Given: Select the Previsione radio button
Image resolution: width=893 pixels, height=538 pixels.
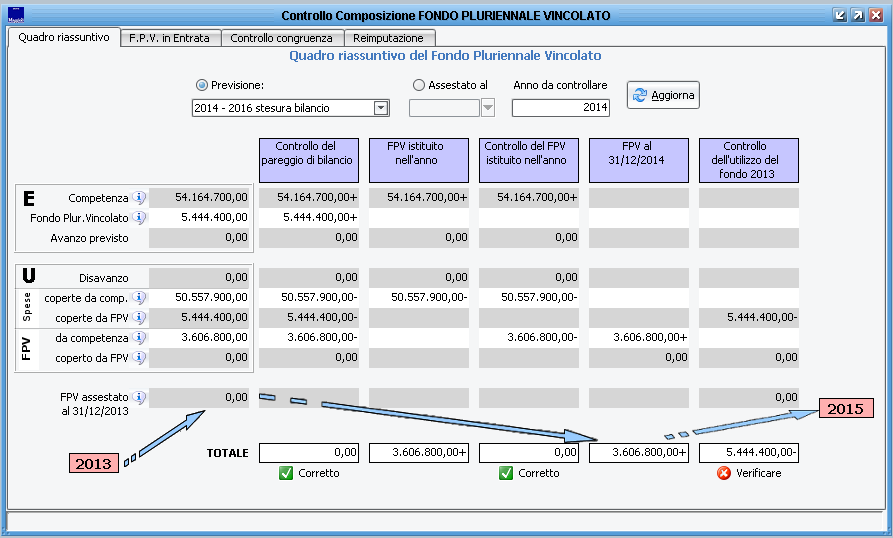Looking at the screenshot, I should tap(202, 86).
